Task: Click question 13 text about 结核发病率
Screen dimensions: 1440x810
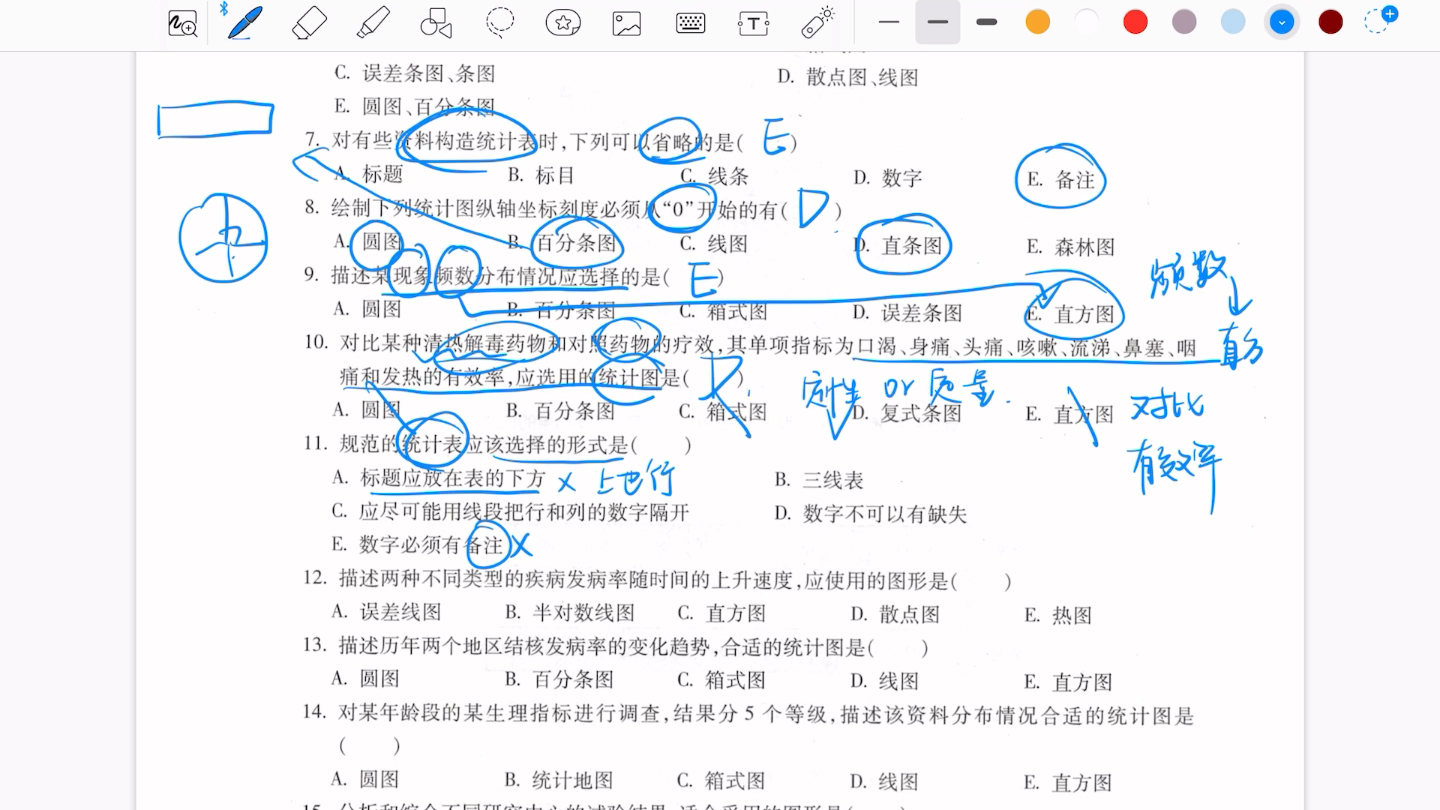Action: tap(614, 646)
